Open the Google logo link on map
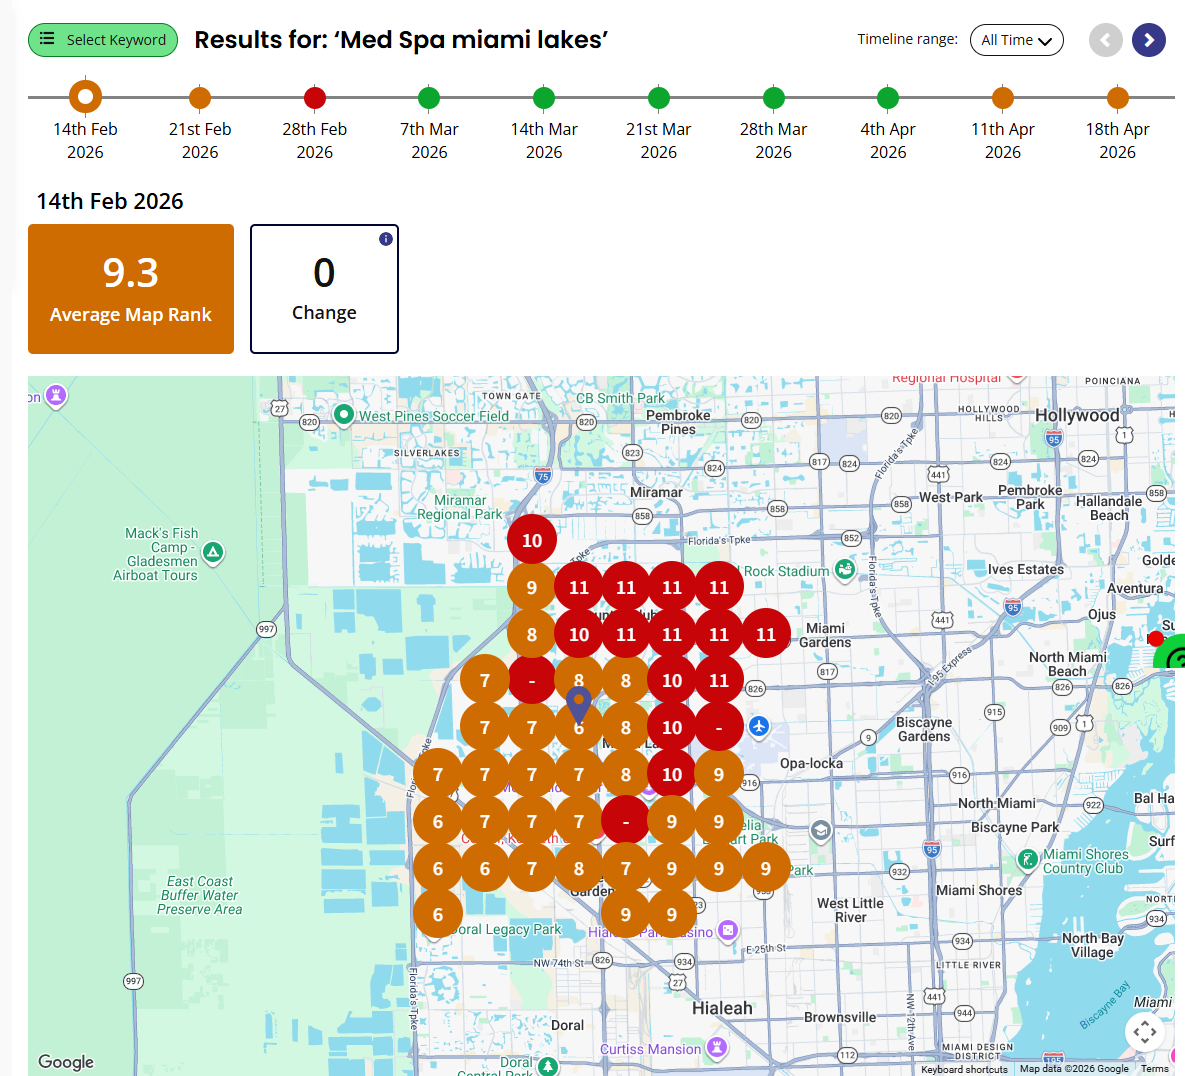Viewport: 1185px width, 1076px height. (x=66, y=1062)
